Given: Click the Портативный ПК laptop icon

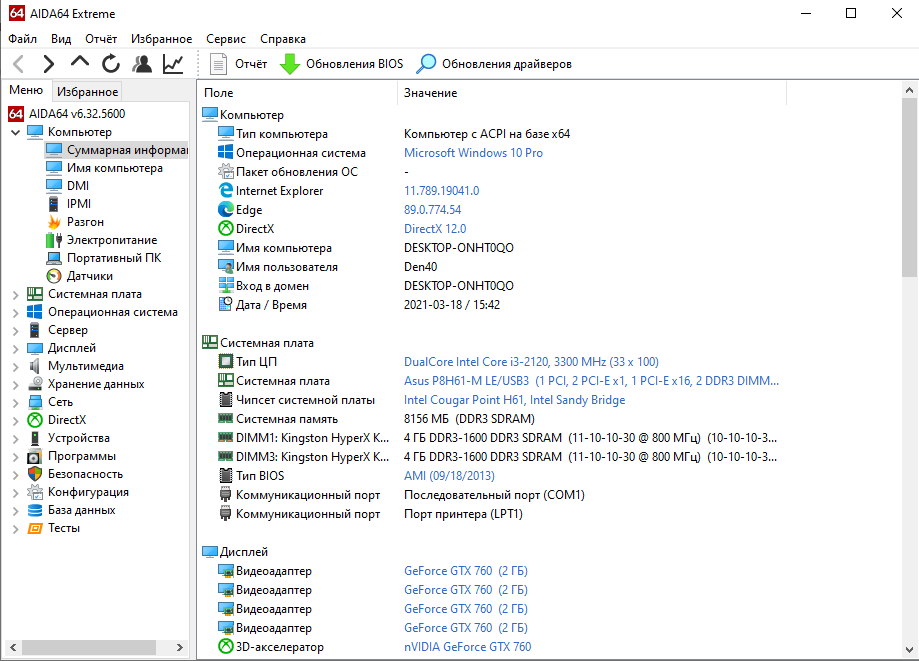Looking at the screenshot, I should click(54, 258).
